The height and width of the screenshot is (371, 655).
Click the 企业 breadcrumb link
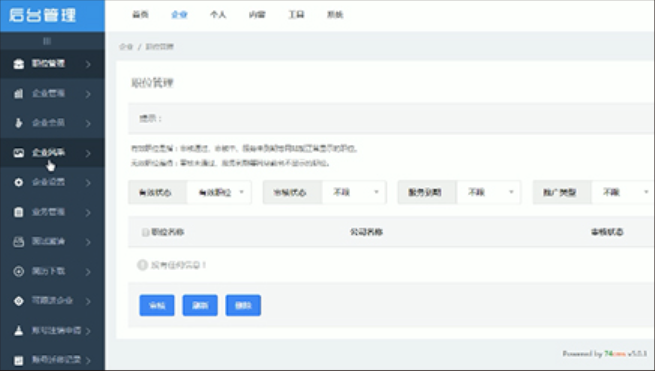(x=126, y=47)
